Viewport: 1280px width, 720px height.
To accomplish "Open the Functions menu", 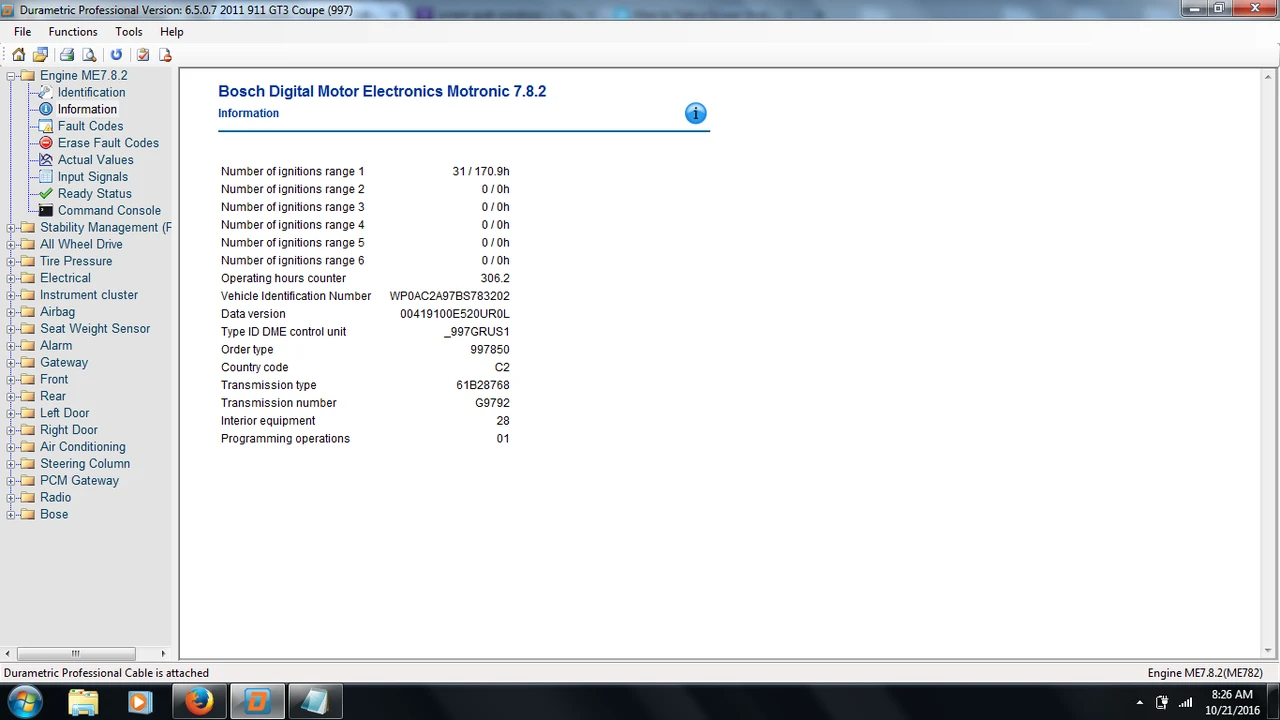I will 73,32.
